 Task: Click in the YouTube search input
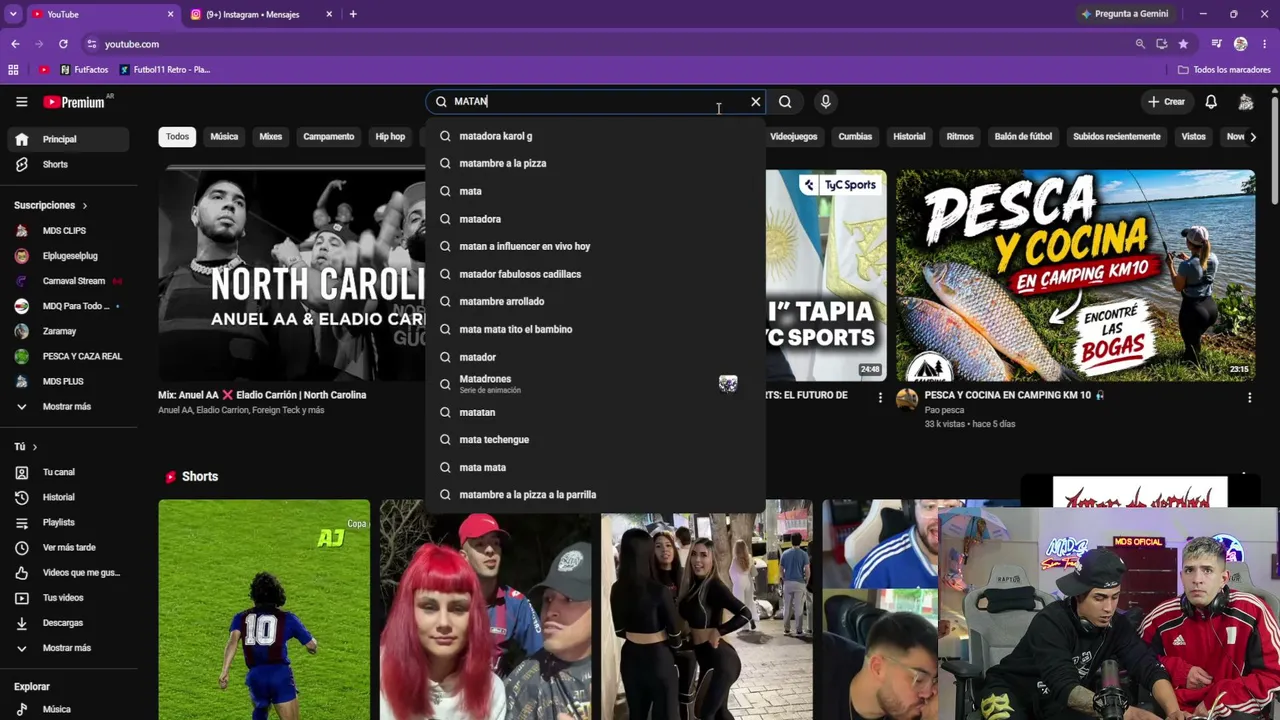tap(596, 101)
